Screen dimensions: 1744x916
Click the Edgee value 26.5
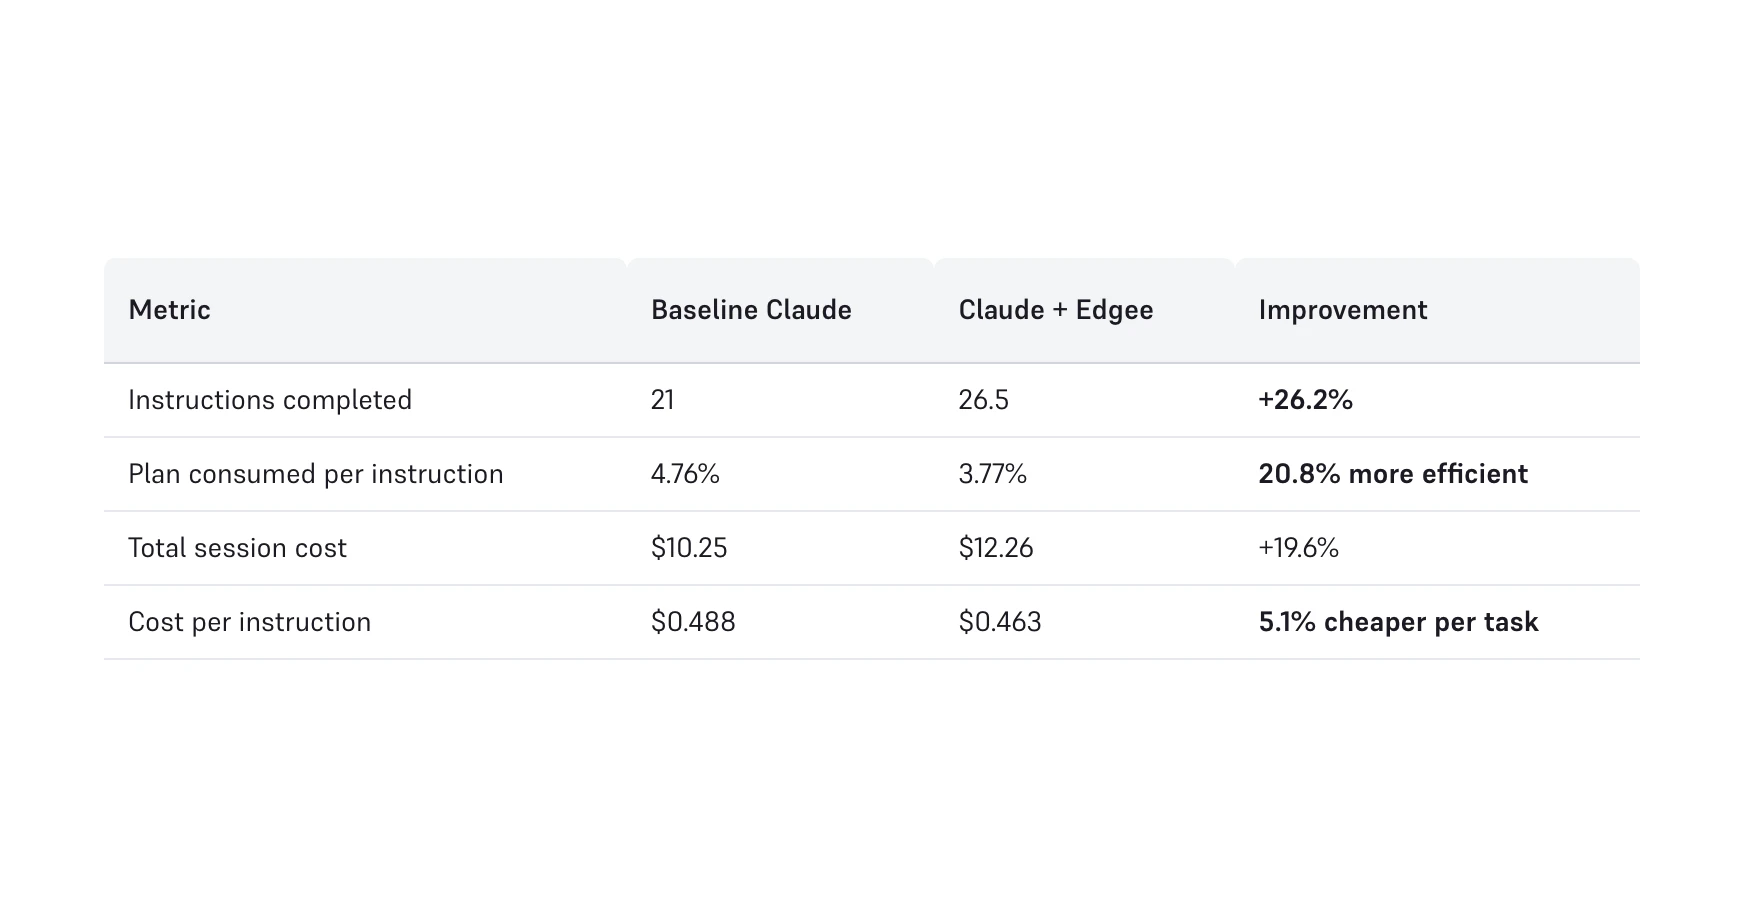click(983, 400)
